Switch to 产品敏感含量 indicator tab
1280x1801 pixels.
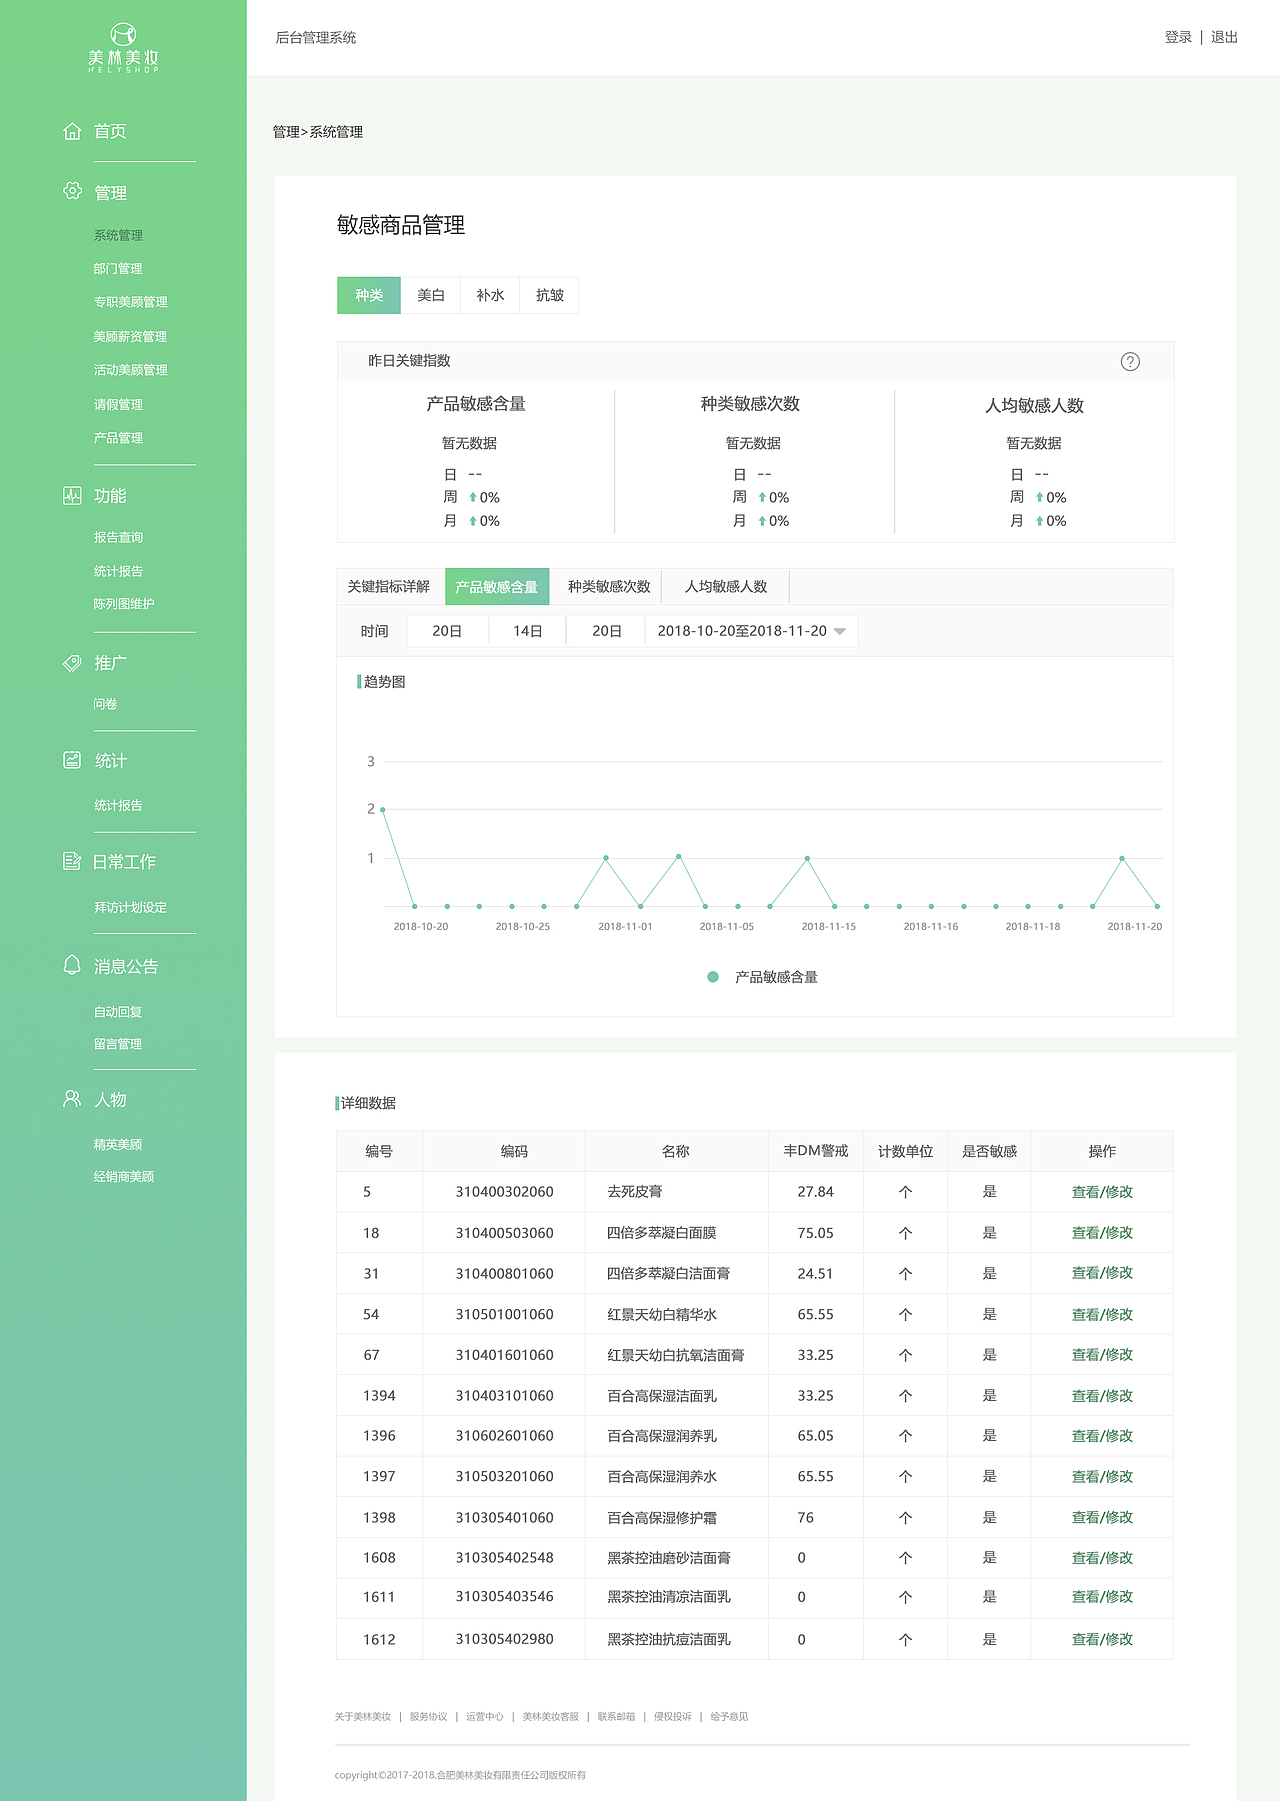point(497,587)
